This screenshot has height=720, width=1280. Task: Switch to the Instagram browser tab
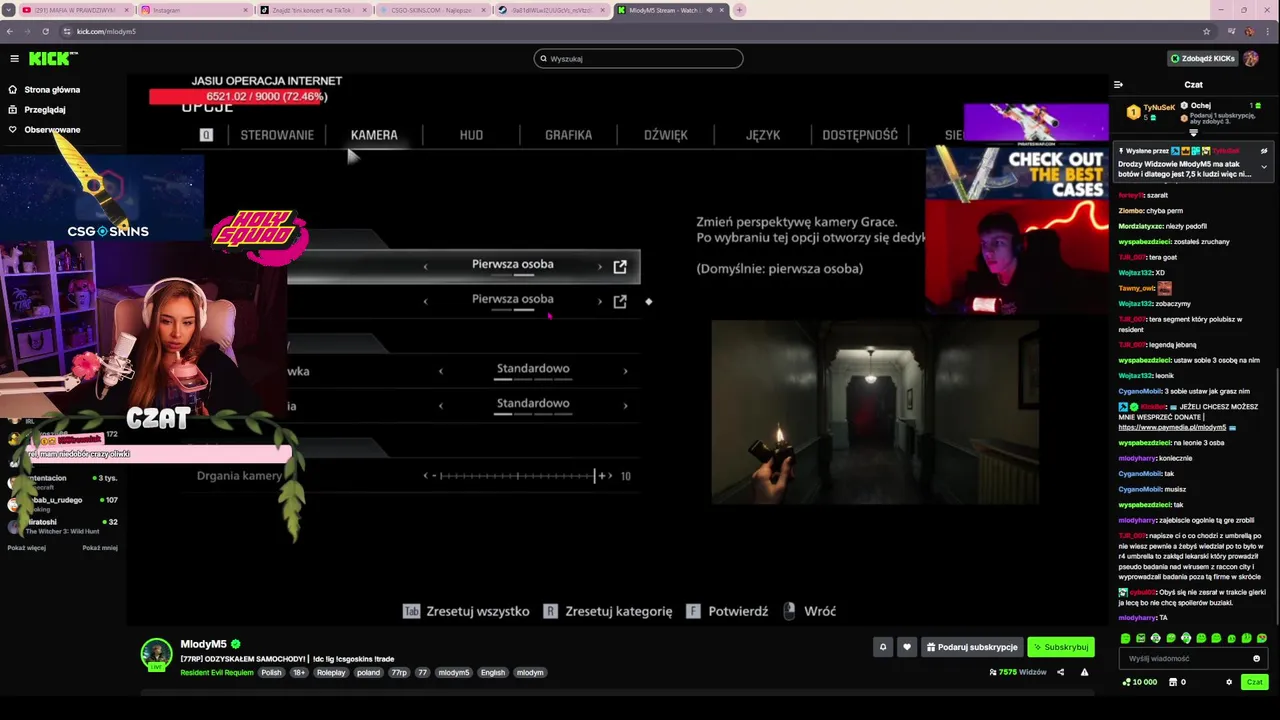click(195, 10)
